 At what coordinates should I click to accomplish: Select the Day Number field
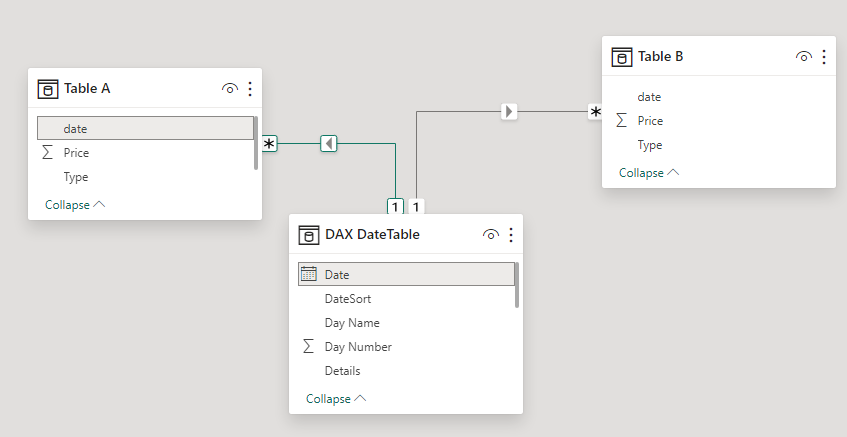point(406,347)
